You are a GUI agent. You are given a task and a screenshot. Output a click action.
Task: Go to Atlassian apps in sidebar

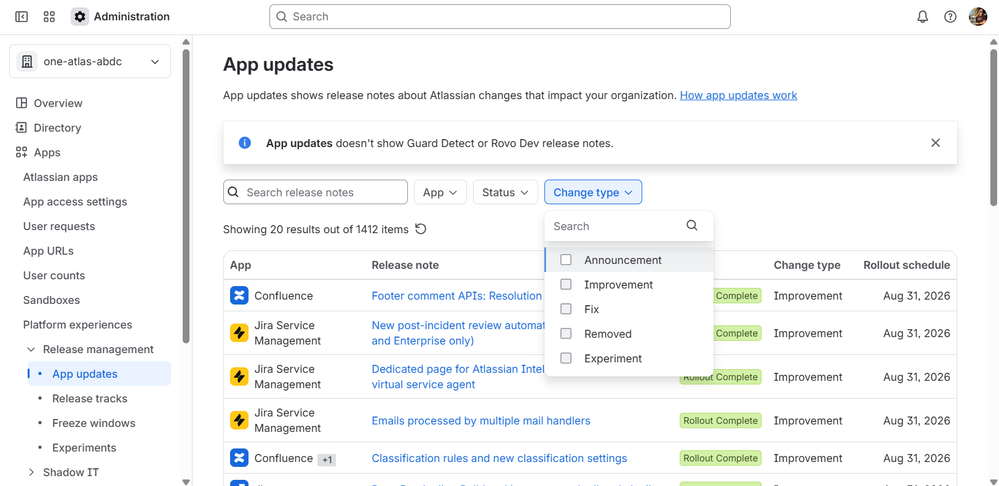coord(61,177)
